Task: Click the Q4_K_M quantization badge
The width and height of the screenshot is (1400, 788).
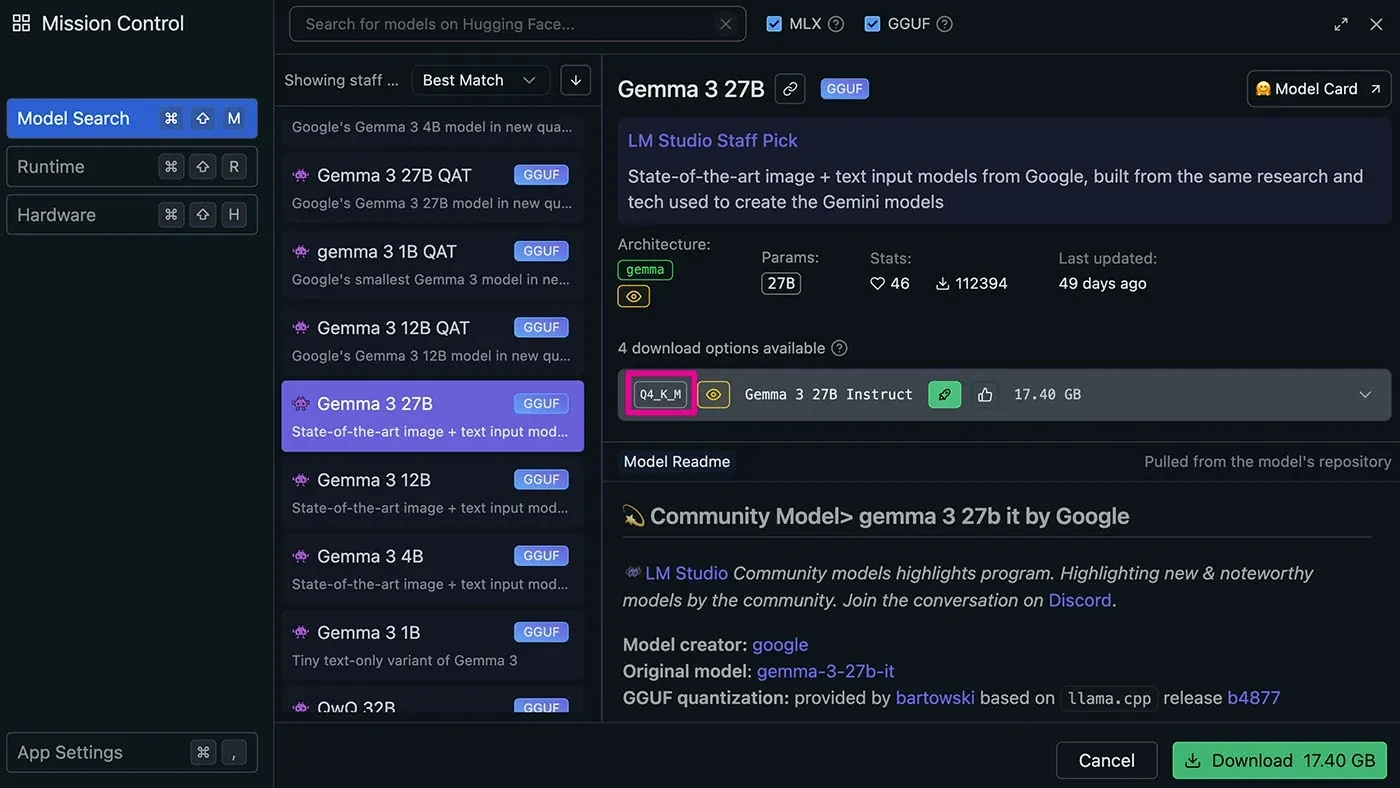Action: coord(660,395)
